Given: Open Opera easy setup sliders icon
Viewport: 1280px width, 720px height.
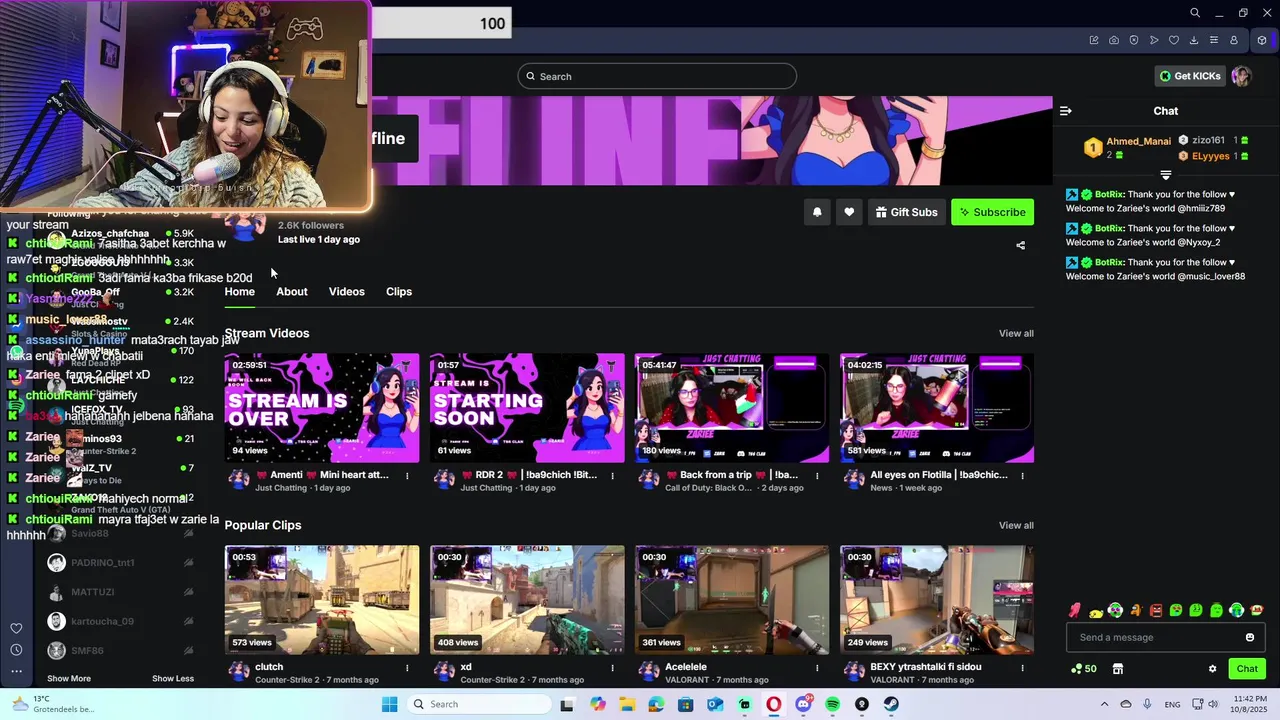Looking at the screenshot, I should pyautogui.click(x=1214, y=40).
